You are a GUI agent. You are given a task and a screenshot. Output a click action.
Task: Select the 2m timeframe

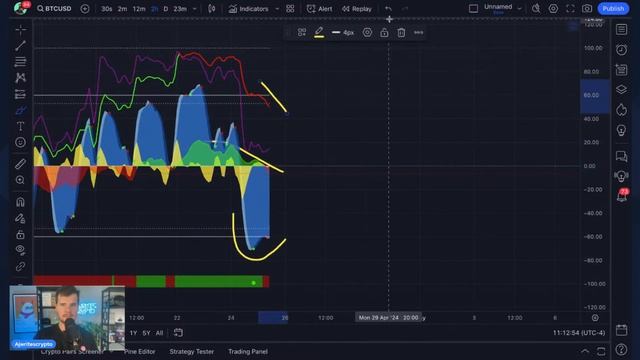(122, 9)
